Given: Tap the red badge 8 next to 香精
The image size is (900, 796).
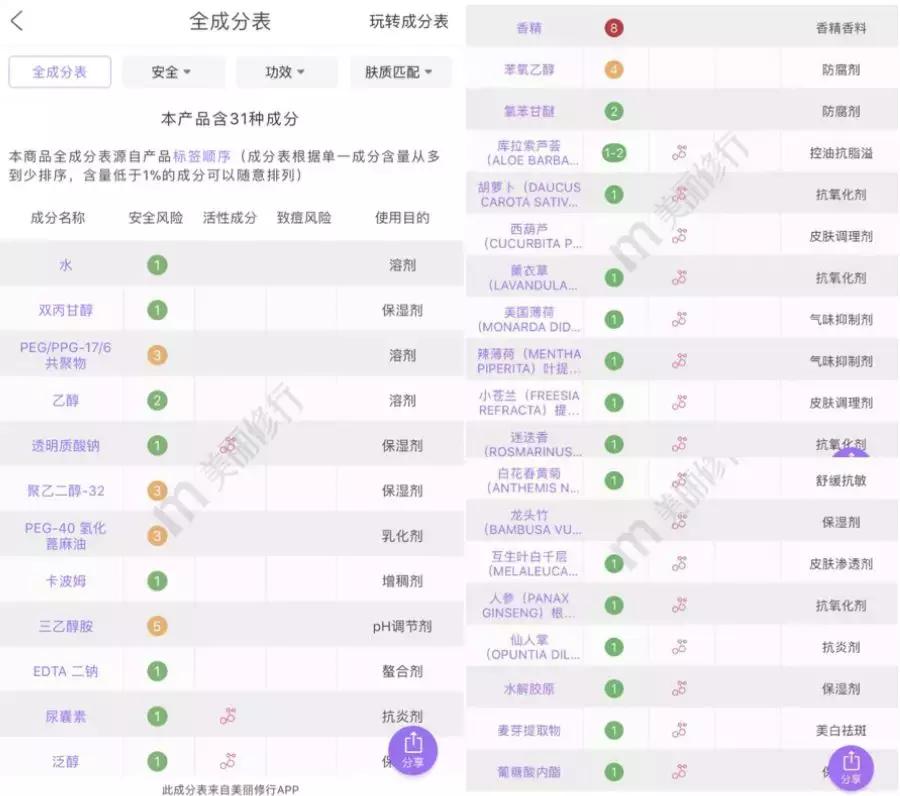Looking at the screenshot, I should [x=611, y=27].
